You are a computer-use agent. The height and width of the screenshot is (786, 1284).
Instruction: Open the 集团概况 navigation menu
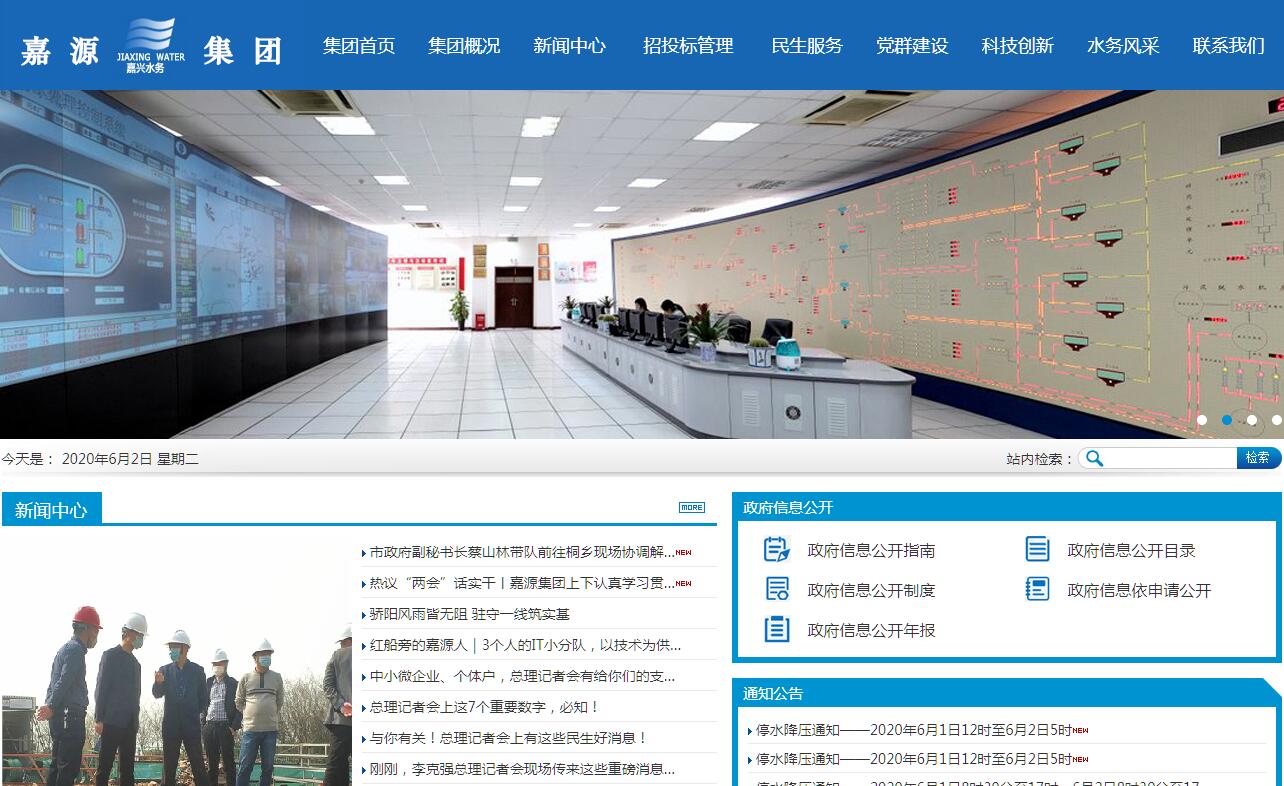464,46
